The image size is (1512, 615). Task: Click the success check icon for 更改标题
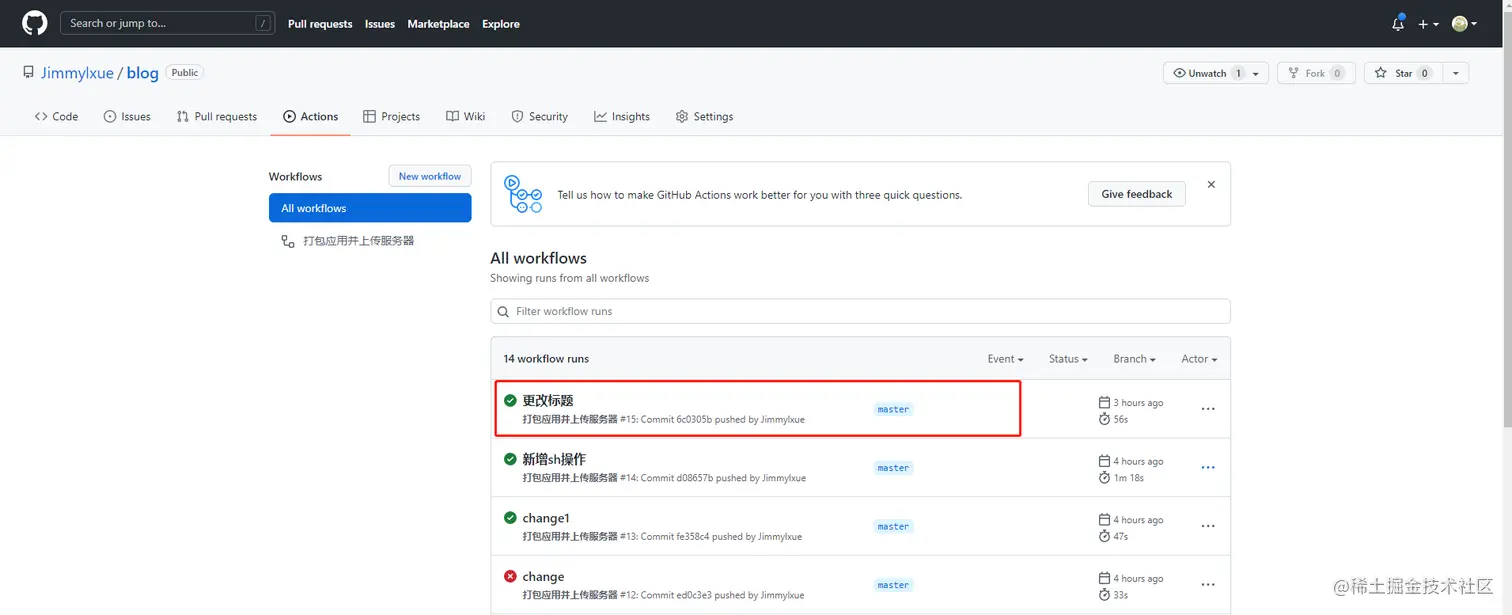click(x=510, y=400)
